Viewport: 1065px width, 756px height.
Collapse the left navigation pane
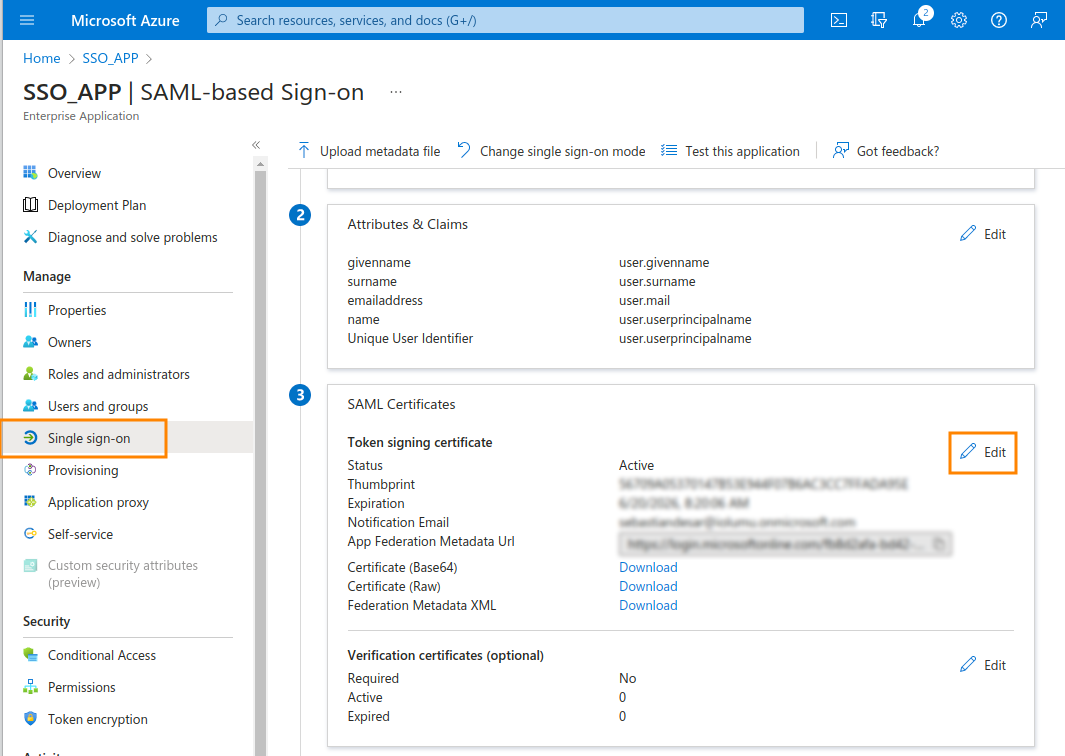(256, 145)
